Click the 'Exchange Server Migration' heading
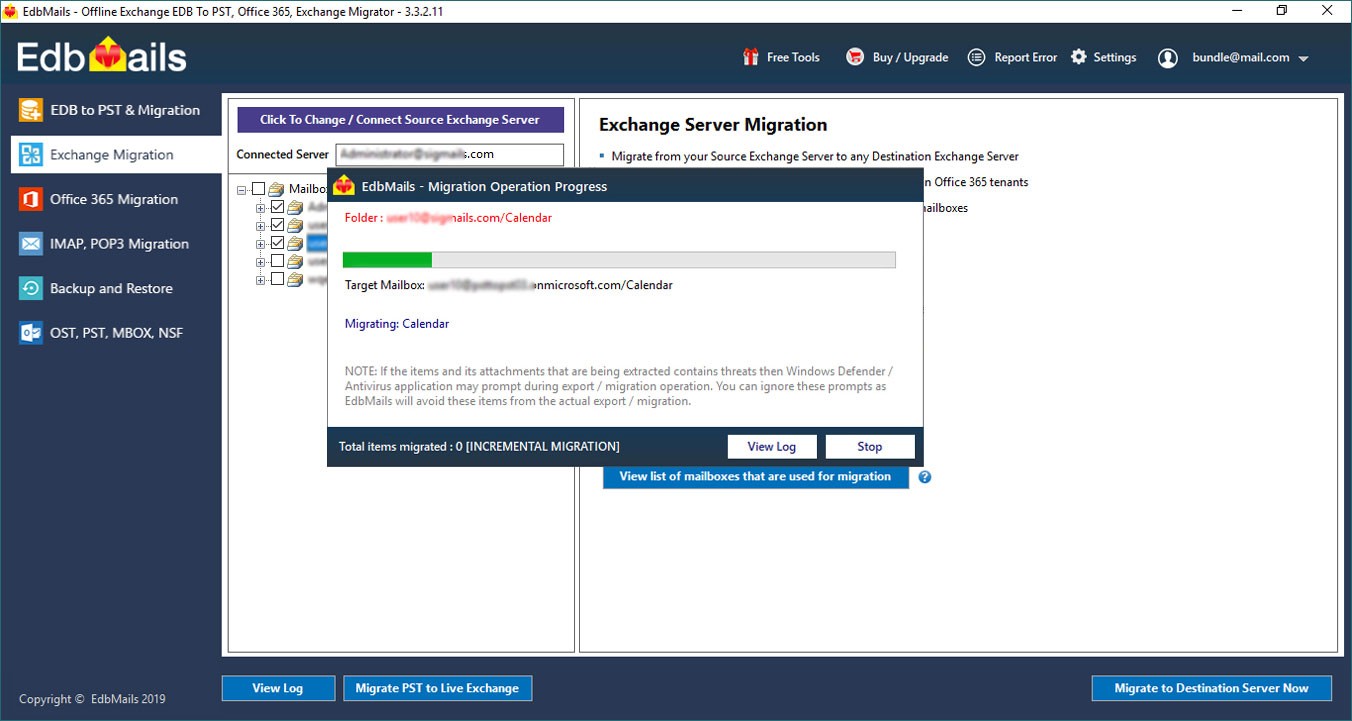This screenshot has width=1352, height=721. 713,125
